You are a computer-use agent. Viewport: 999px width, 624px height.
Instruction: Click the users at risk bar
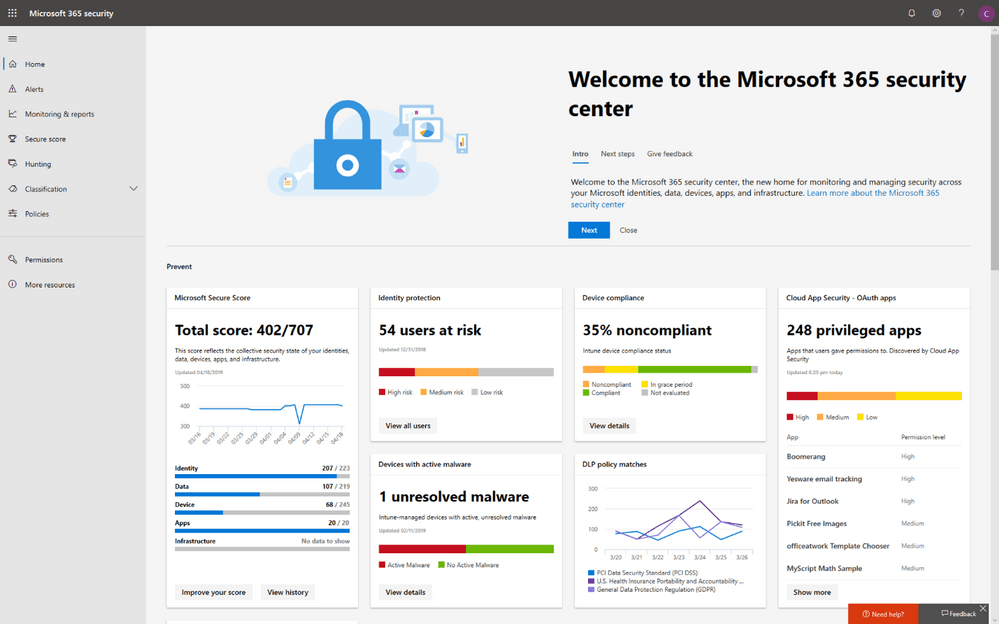point(466,372)
